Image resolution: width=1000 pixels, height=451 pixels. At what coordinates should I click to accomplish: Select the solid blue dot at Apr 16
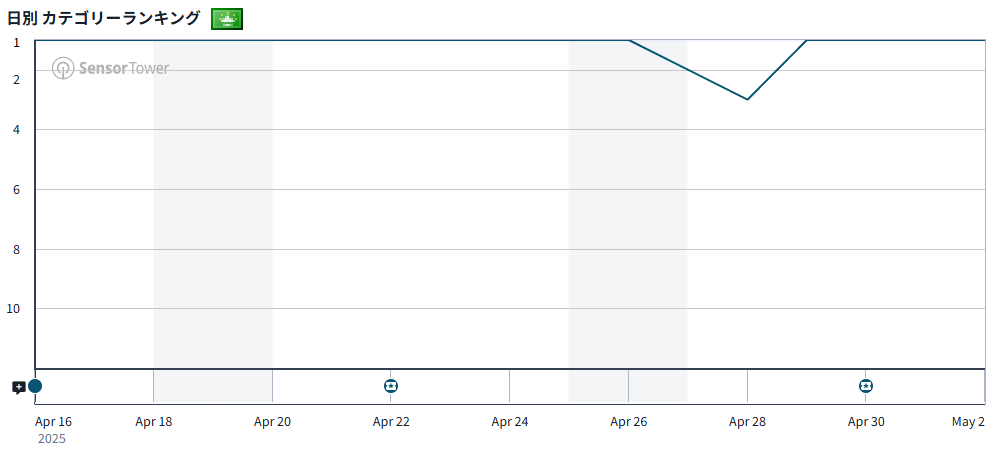(35, 386)
